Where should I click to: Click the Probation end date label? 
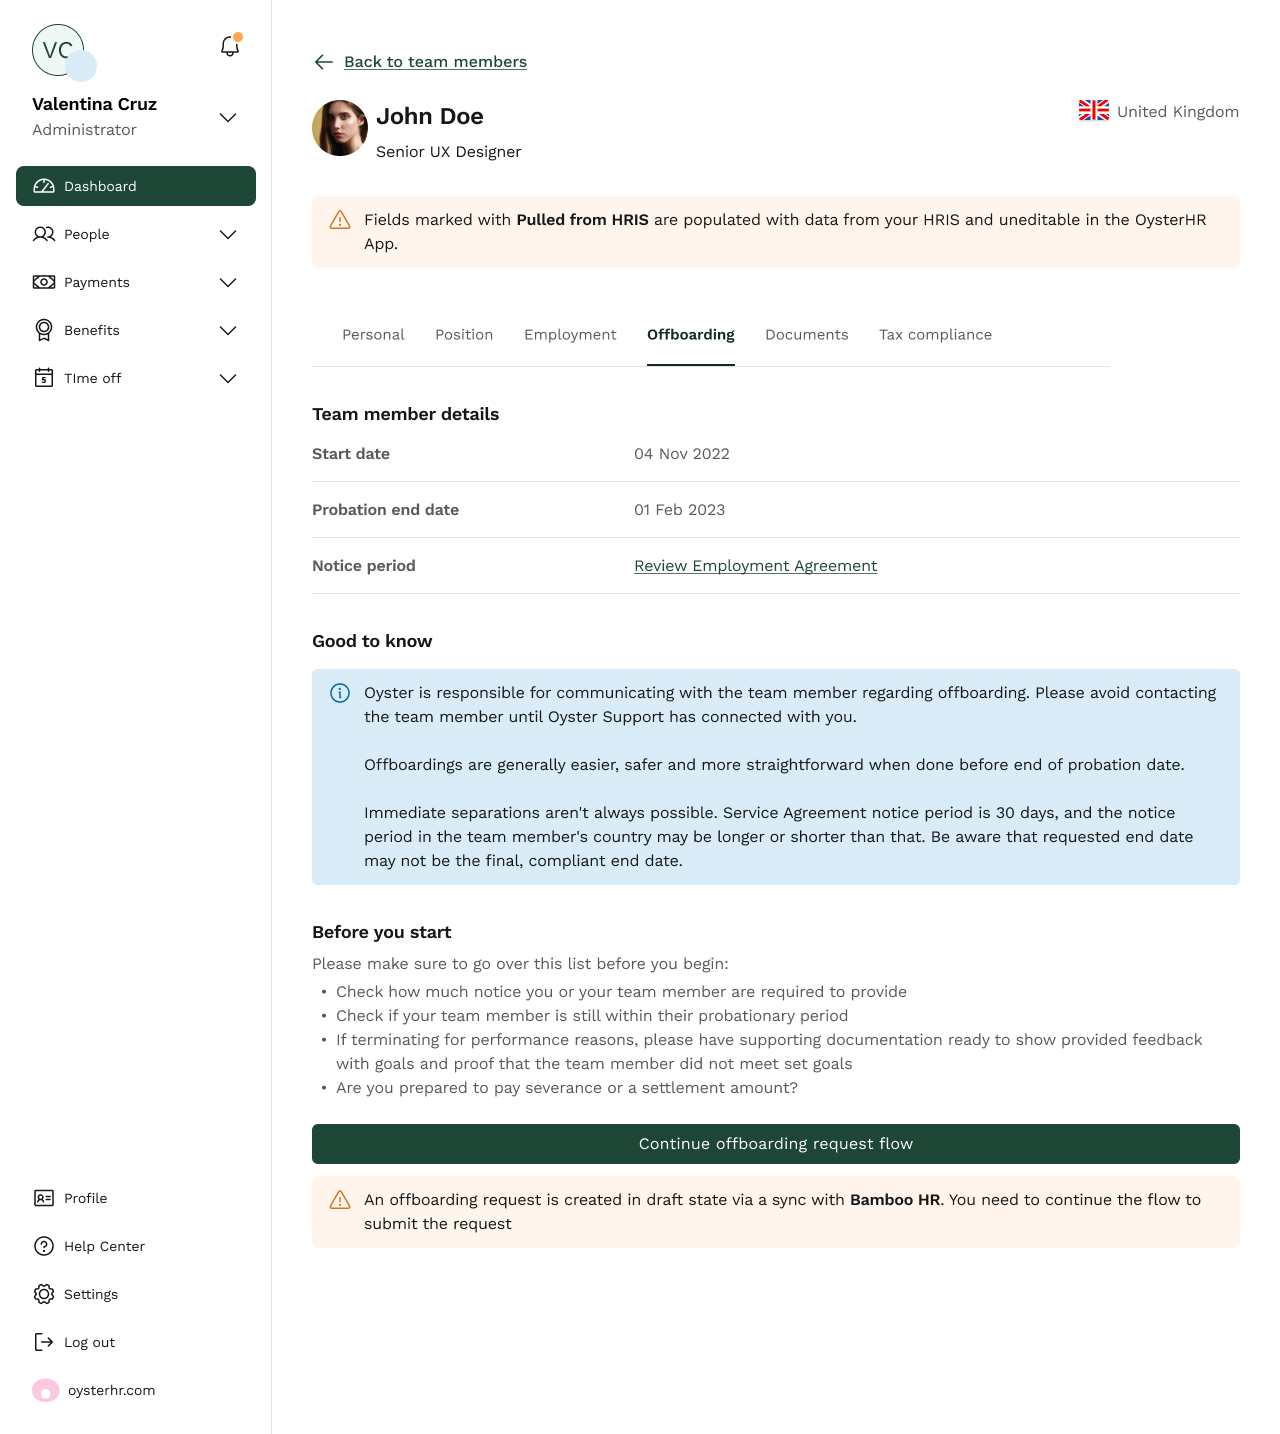(386, 510)
